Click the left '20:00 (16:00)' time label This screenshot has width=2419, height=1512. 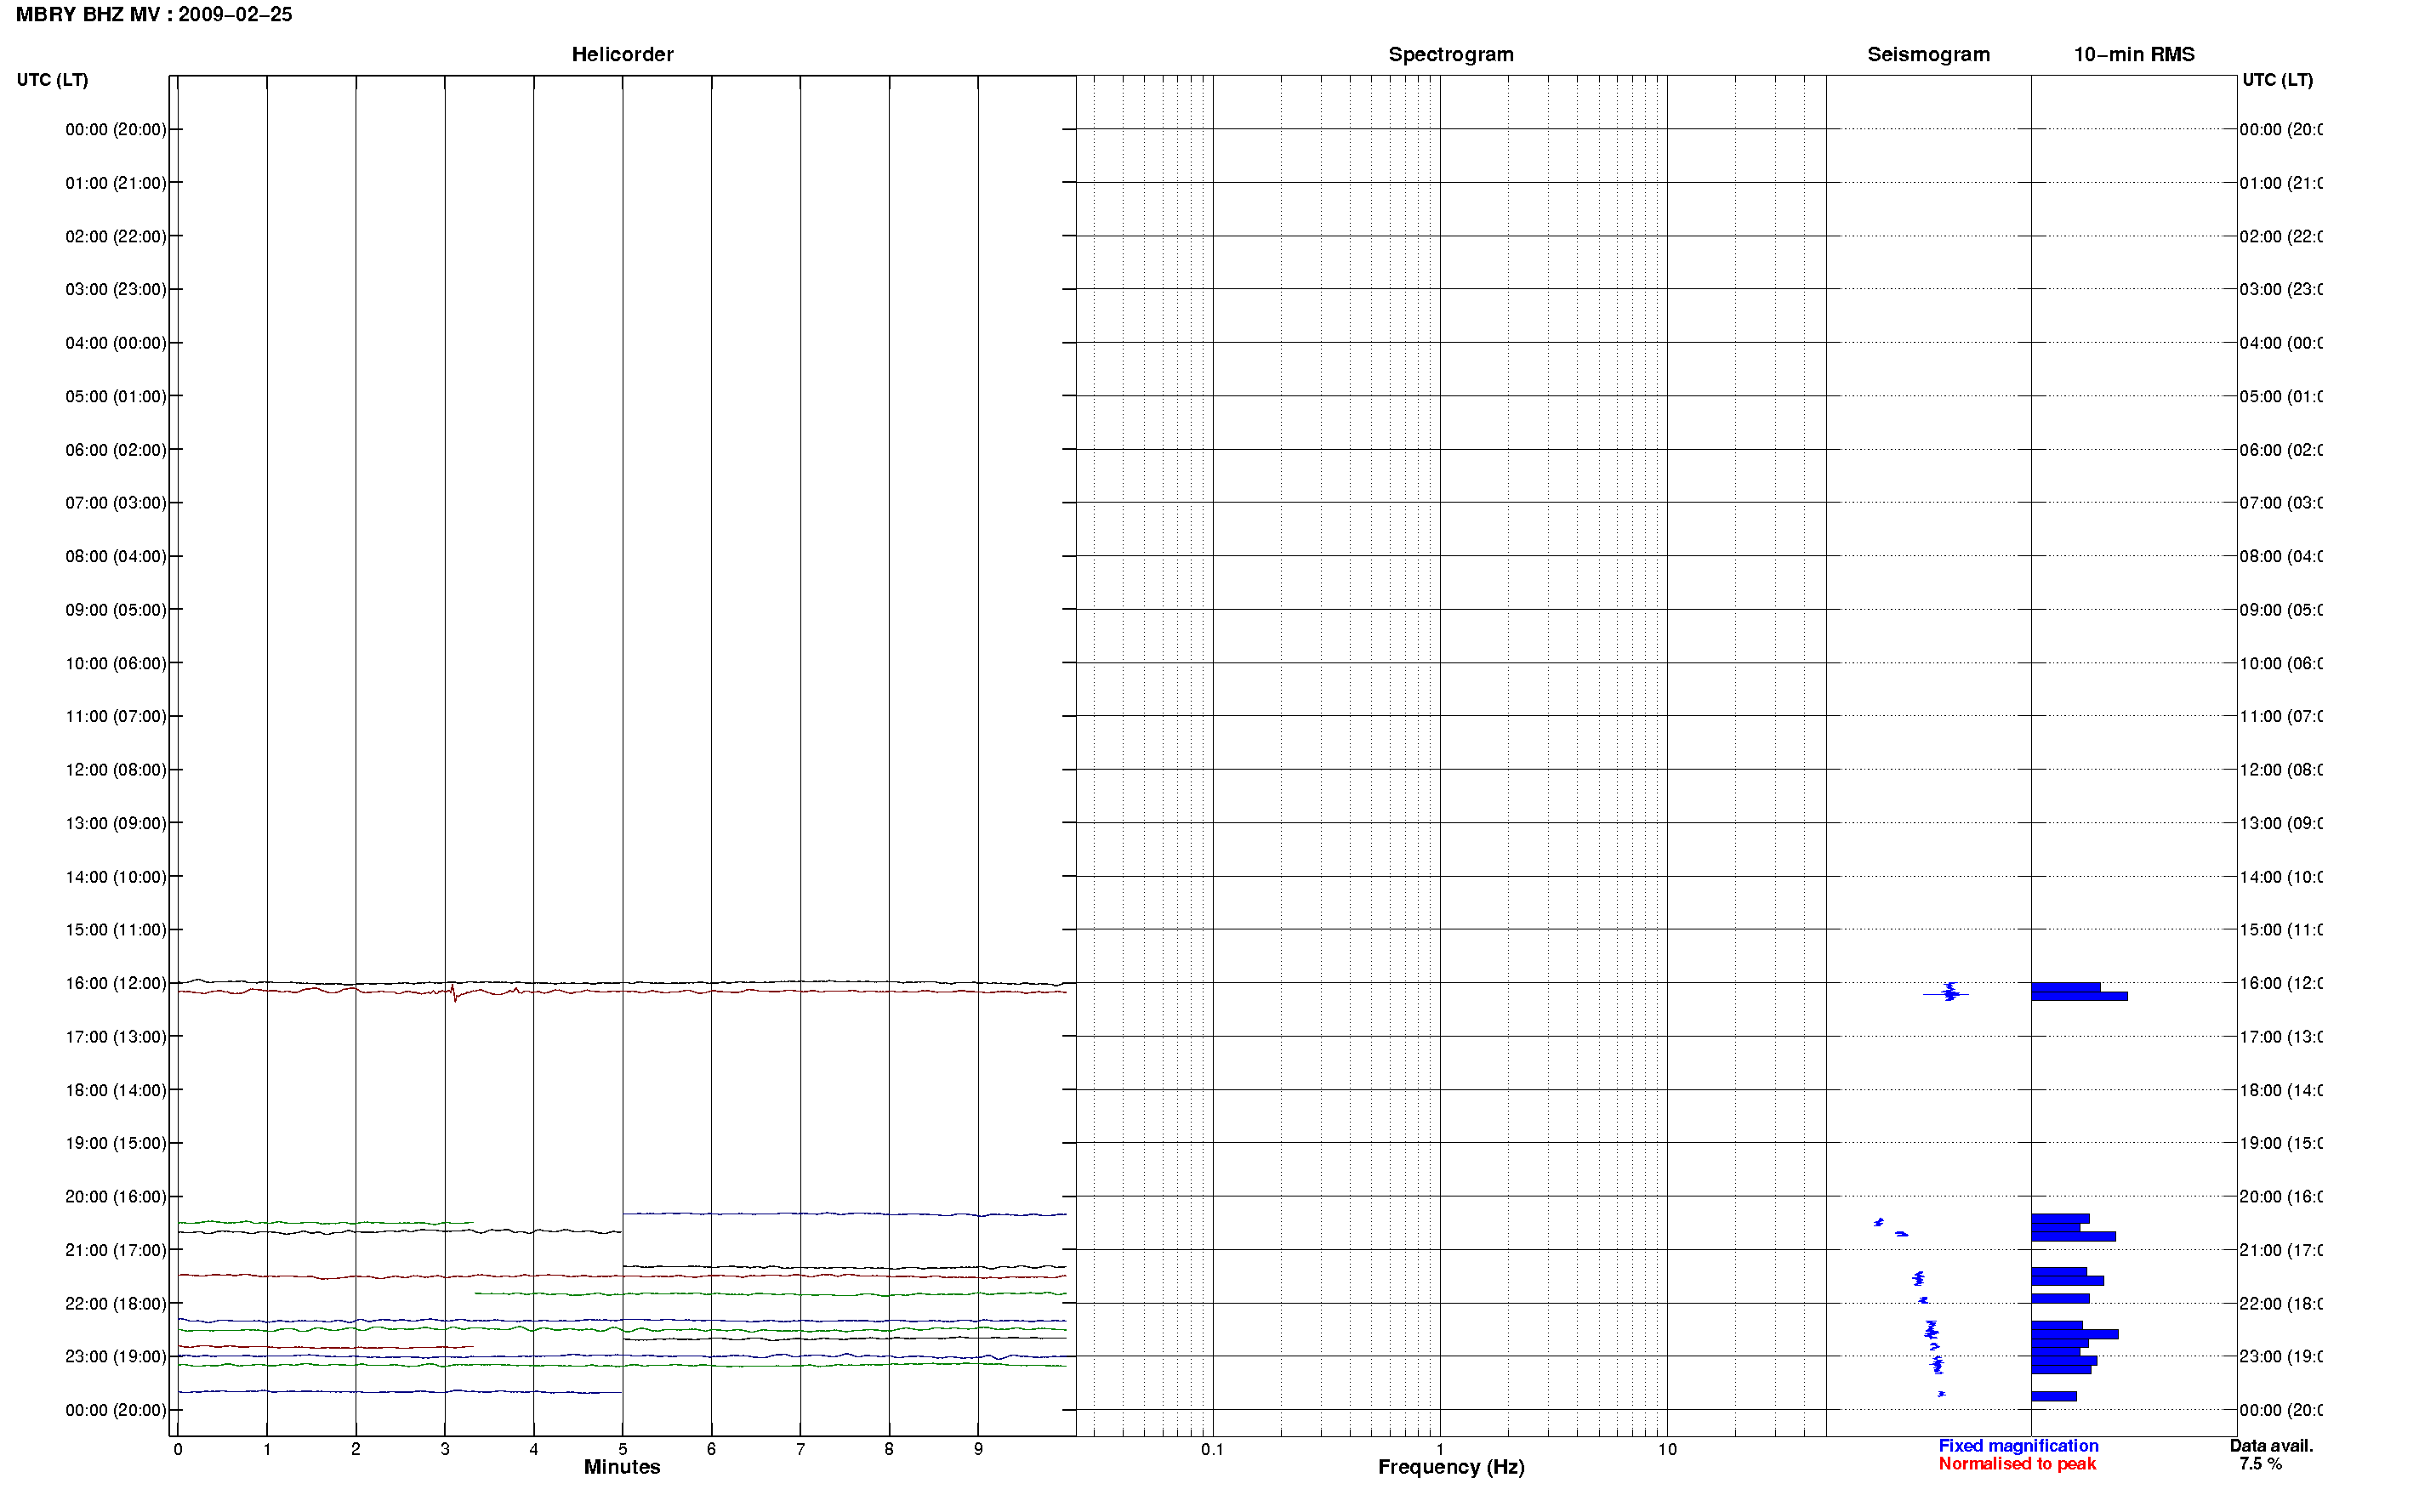click(x=116, y=1196)
